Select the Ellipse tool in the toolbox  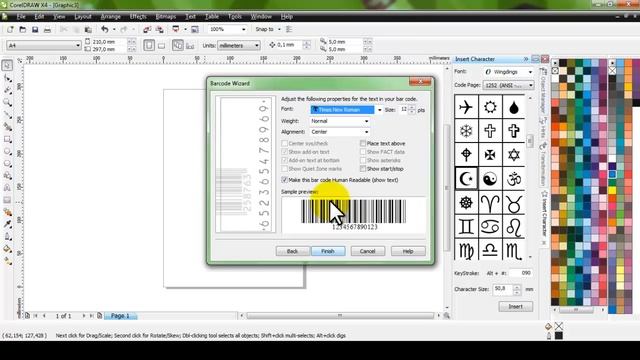point(7,151)
